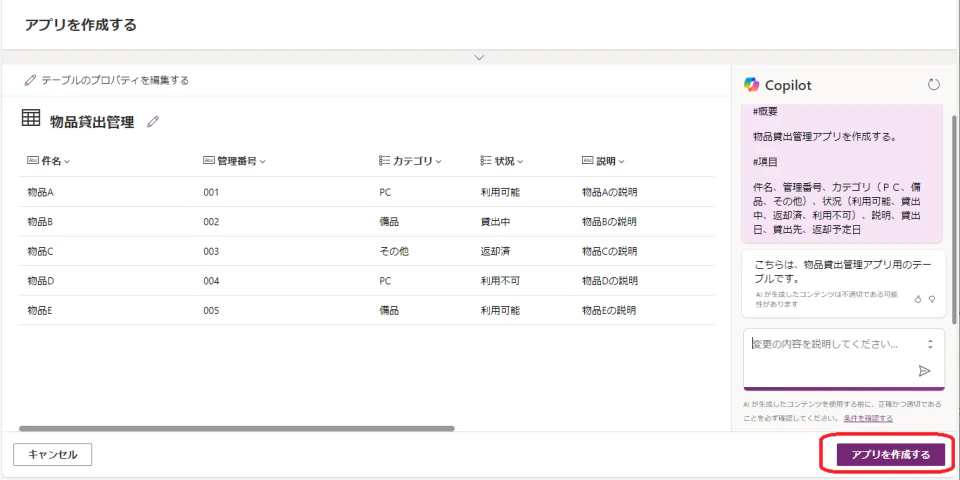Click the 004 管理番号 cell
The image size is (960, 480).
(211, 280)
